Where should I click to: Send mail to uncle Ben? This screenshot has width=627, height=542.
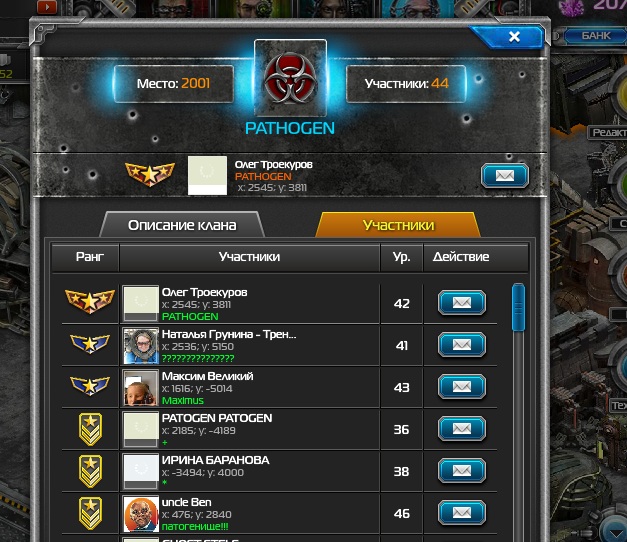462,513
